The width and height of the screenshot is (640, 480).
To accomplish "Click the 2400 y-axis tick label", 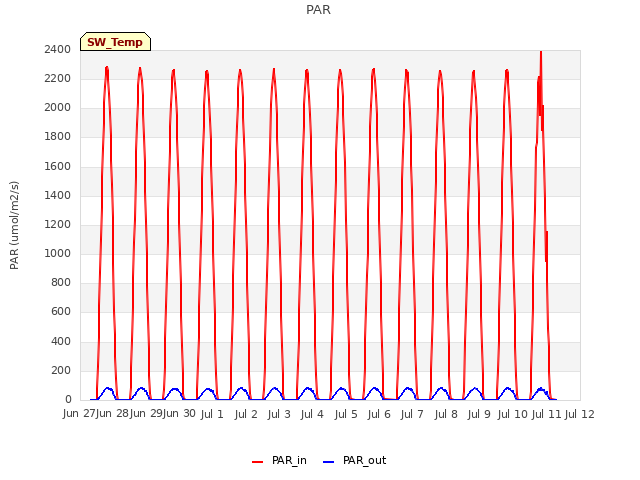I will tap(58, 49).
